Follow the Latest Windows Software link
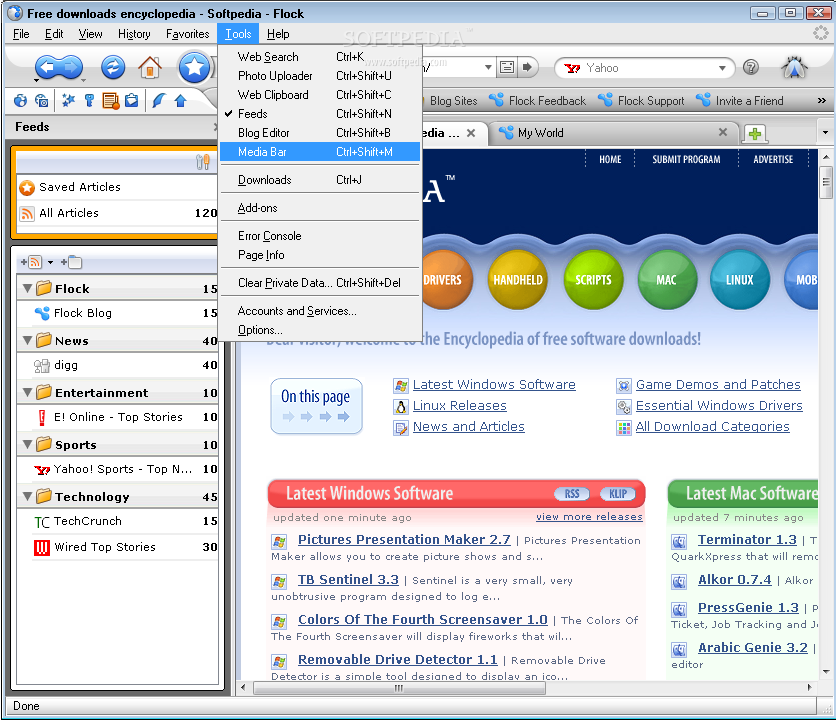836x721 pixels. [494, 384]
